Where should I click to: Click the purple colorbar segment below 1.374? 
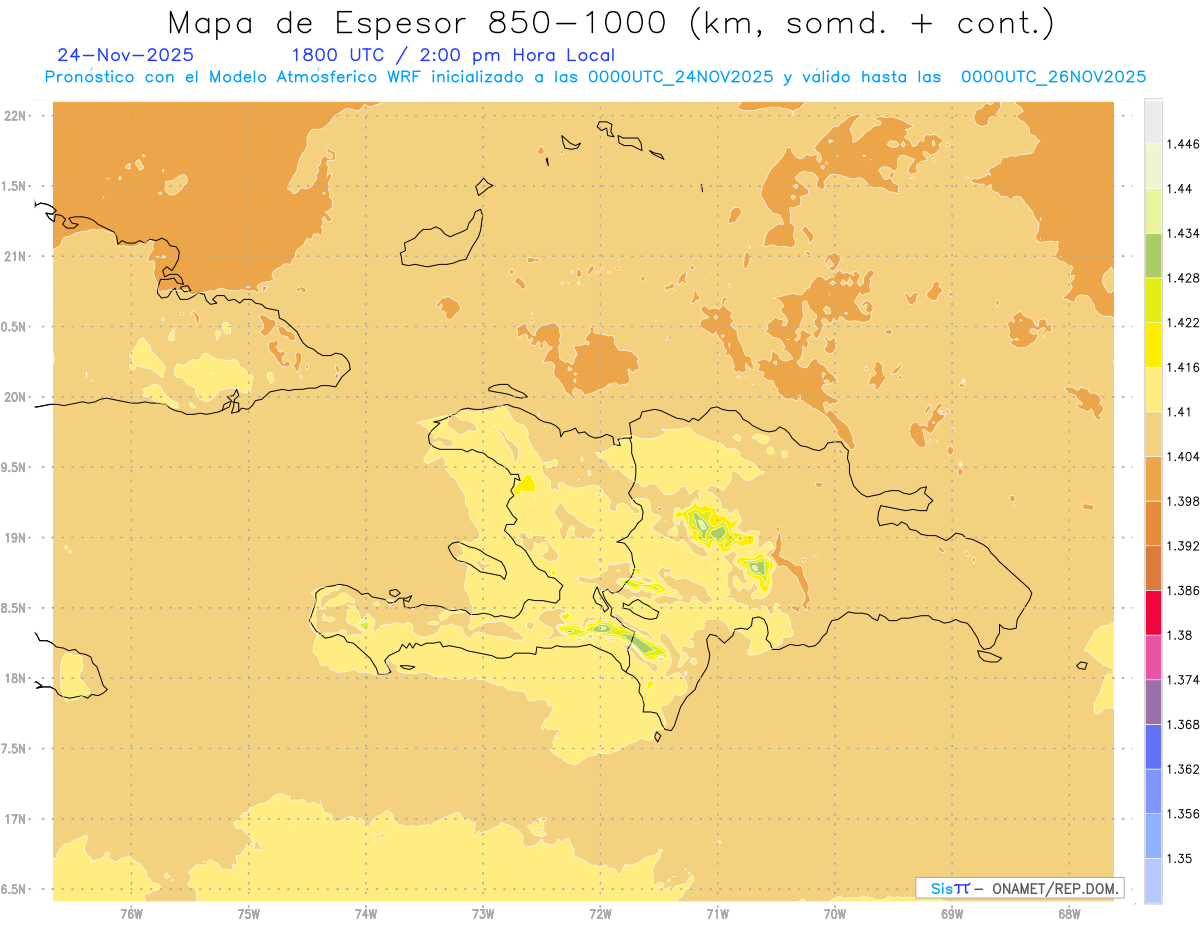pos(1153,701)
